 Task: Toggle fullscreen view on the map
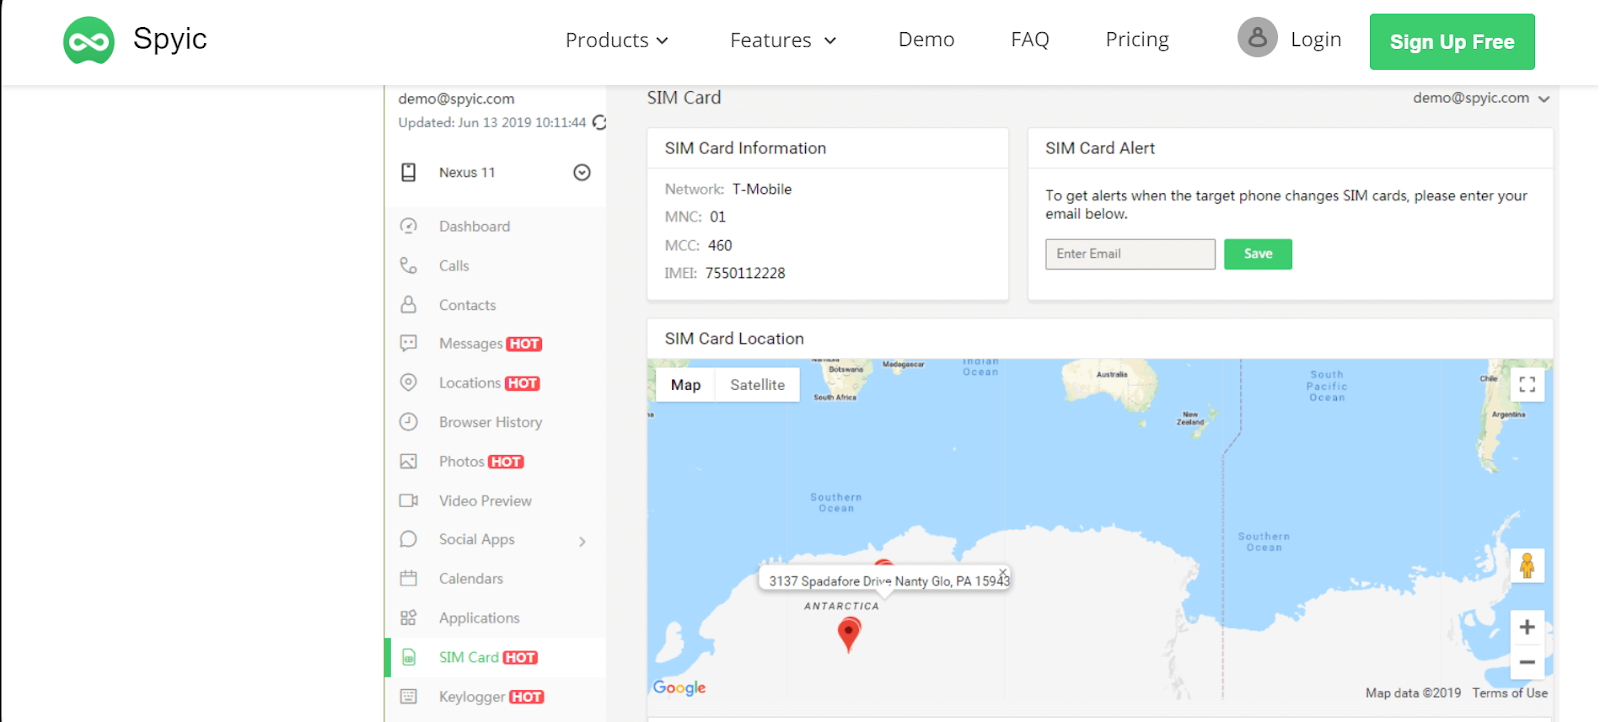(x=1527, y=384)
